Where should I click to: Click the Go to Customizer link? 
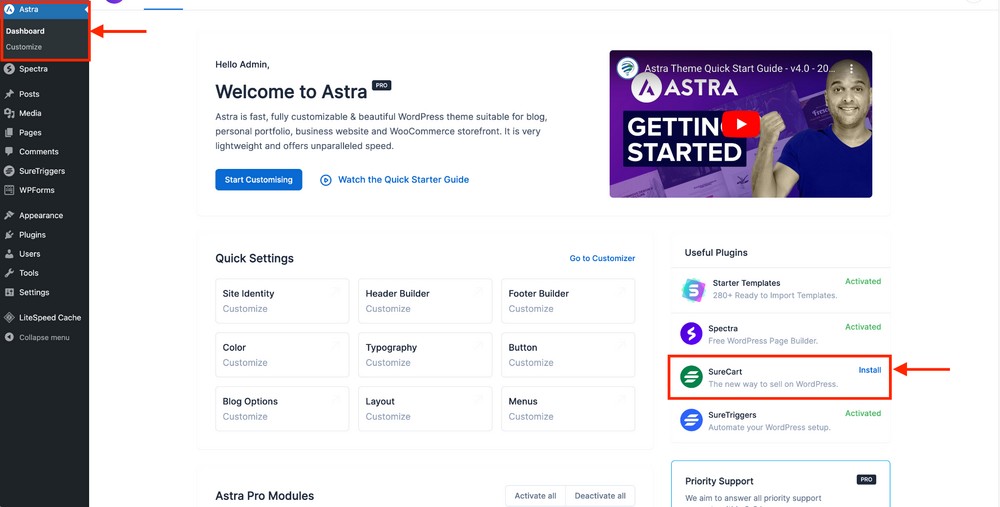[602, 258]
